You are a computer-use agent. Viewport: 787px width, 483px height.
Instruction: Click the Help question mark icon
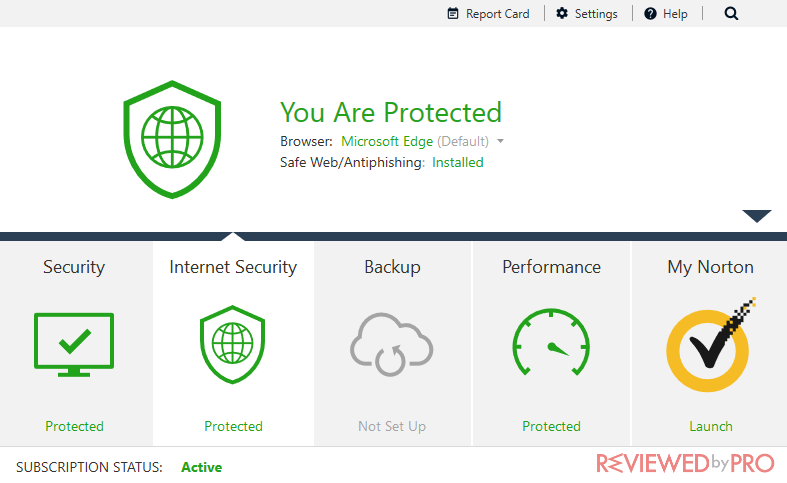coord(650,14)
